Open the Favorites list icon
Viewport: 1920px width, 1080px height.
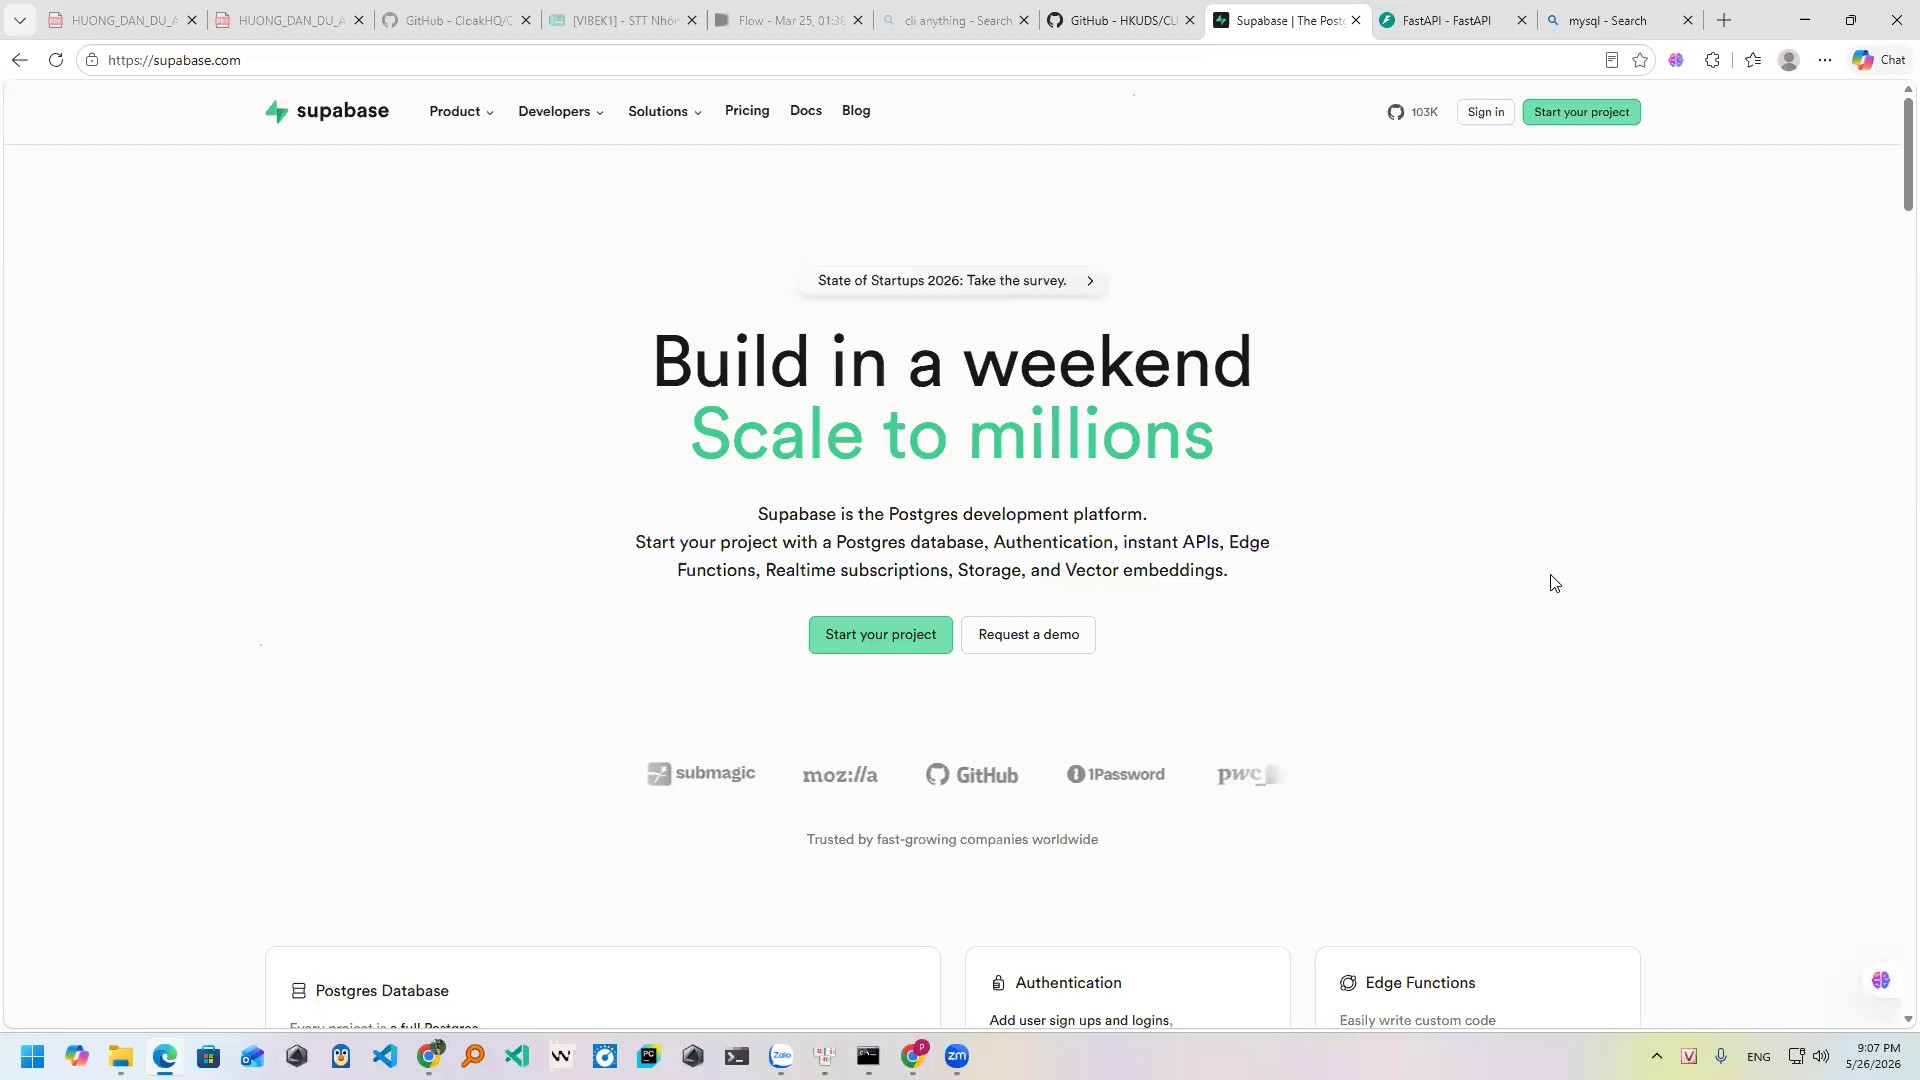[x=1753, y=60]
